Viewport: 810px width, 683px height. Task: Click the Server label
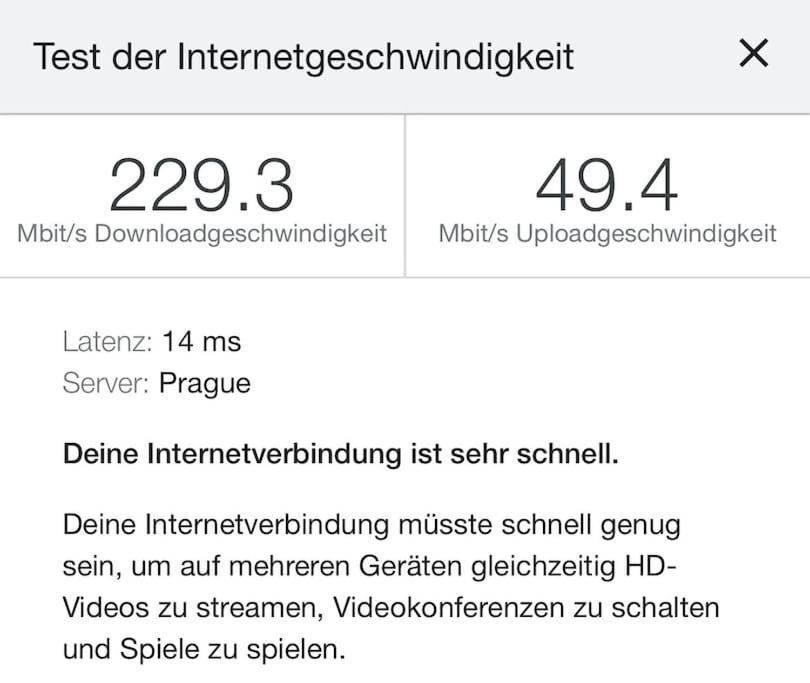pos(106,383)
